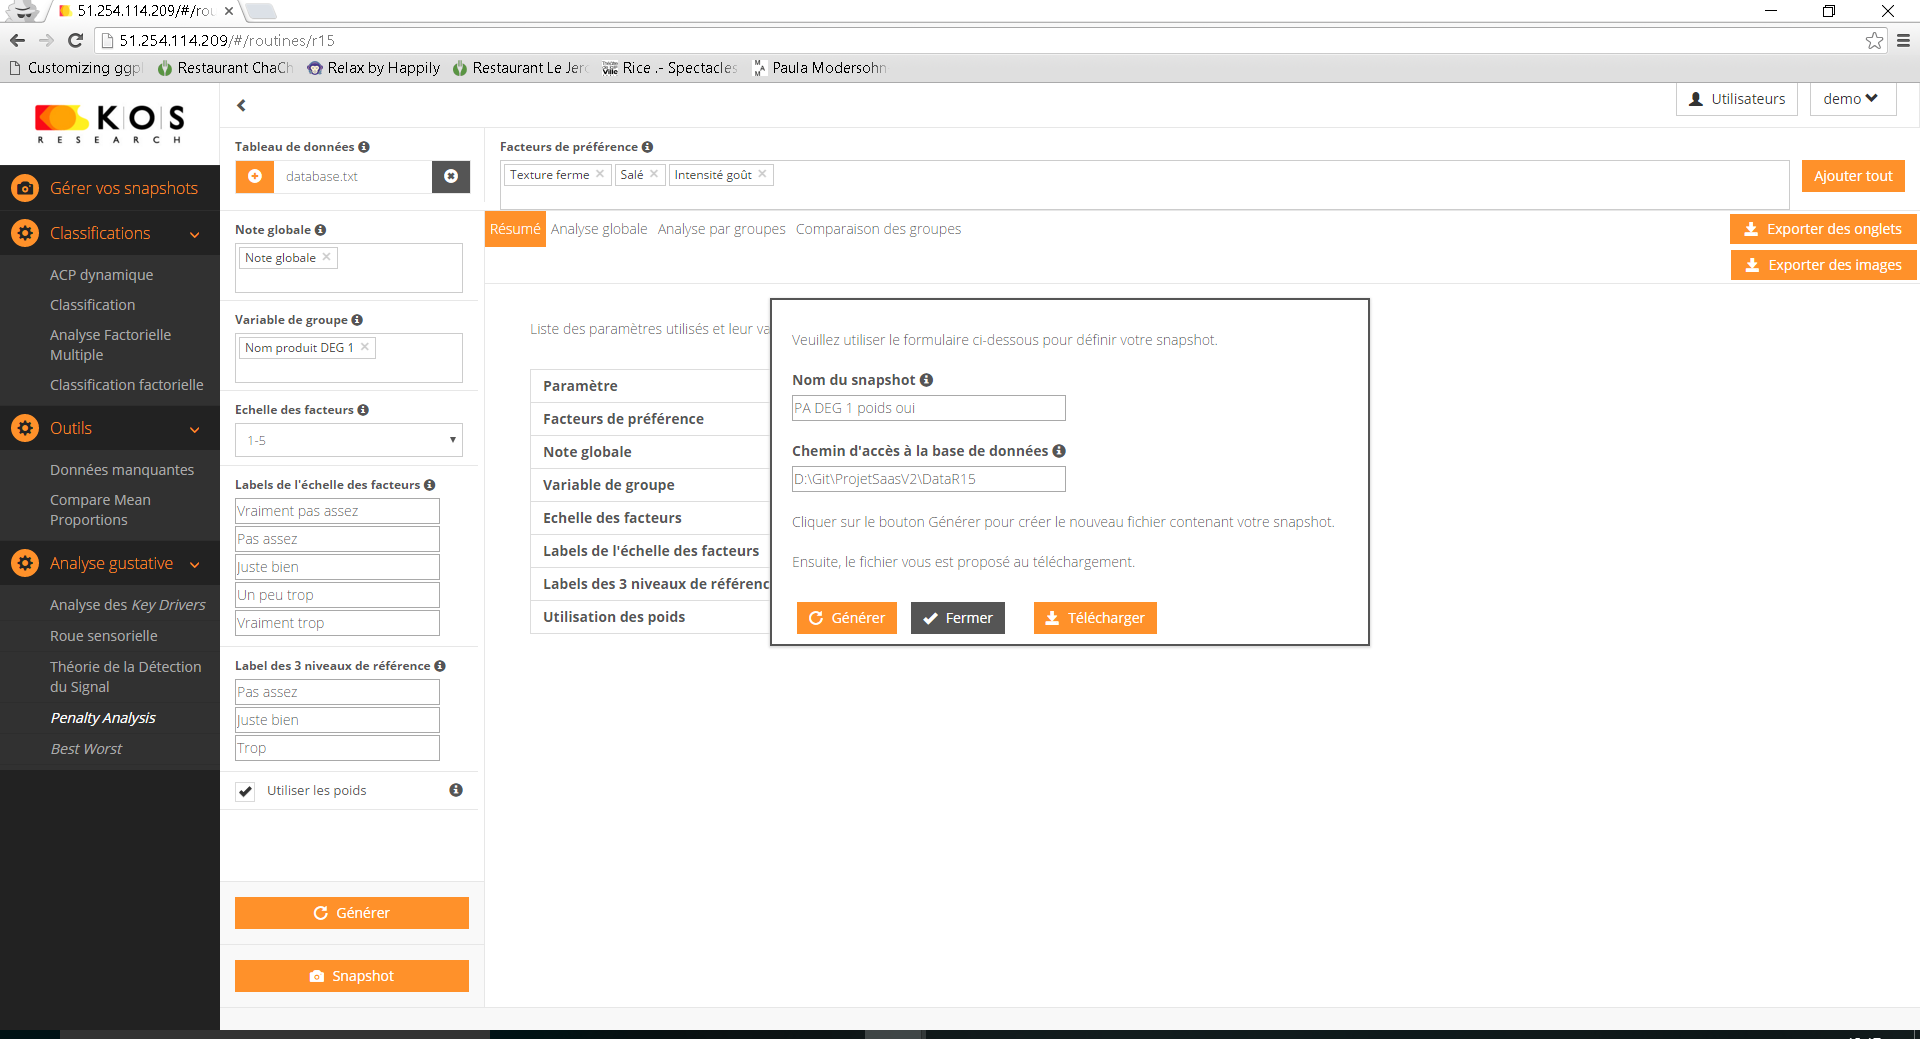
Task: Click info icon next to Utiliser les poids
Action: tap(456, 790)
